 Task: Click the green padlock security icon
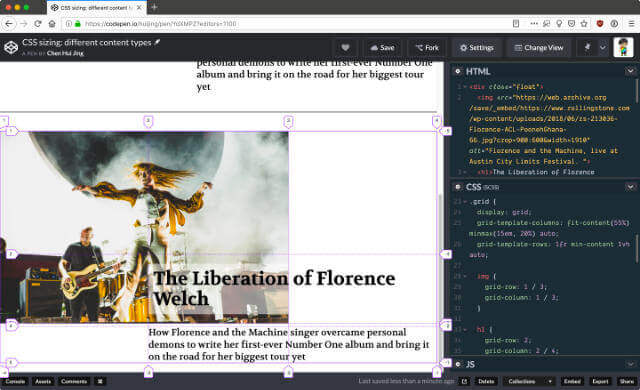pyautogui.click(x=78, y=24)
